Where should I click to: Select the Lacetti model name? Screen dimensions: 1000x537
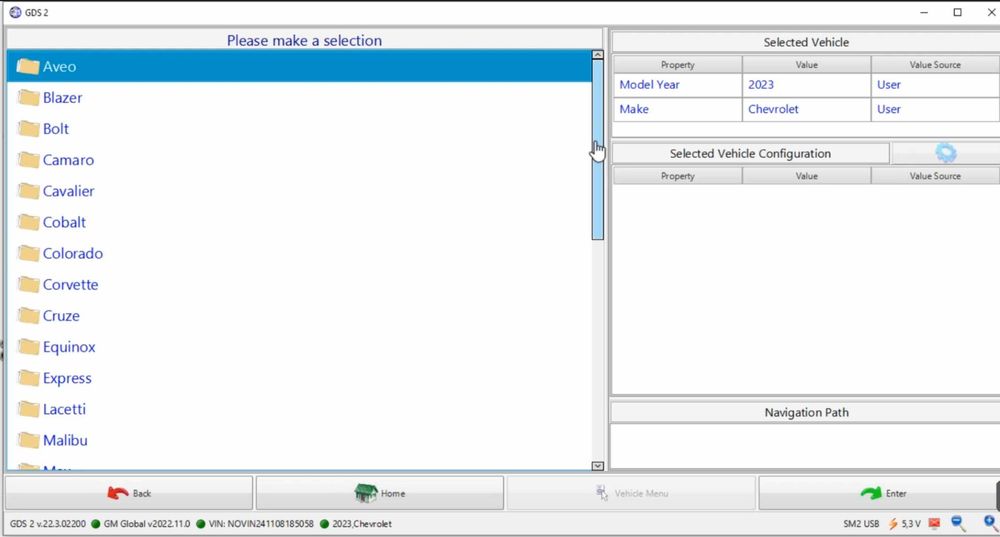point(64,409)
